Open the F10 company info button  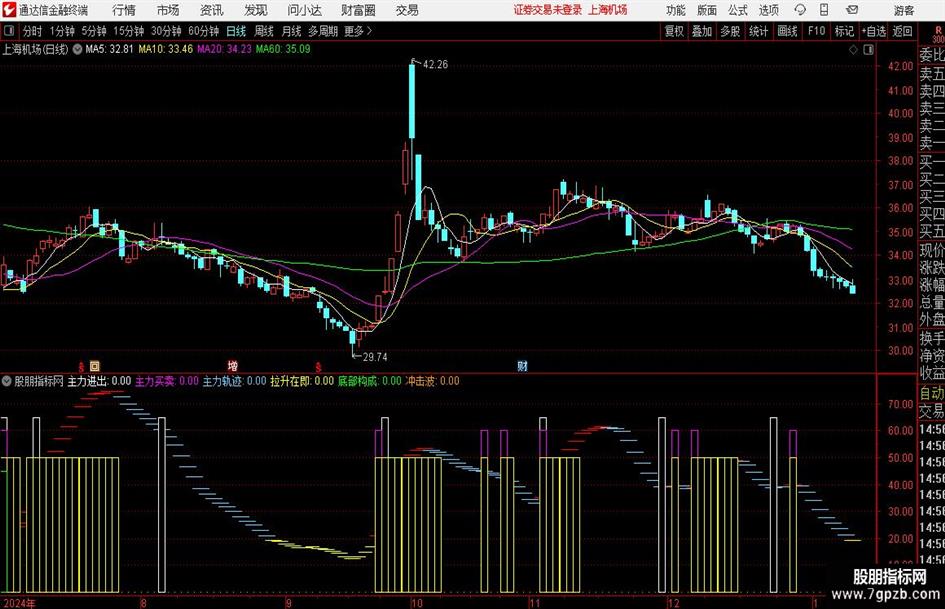coord(817,31)
